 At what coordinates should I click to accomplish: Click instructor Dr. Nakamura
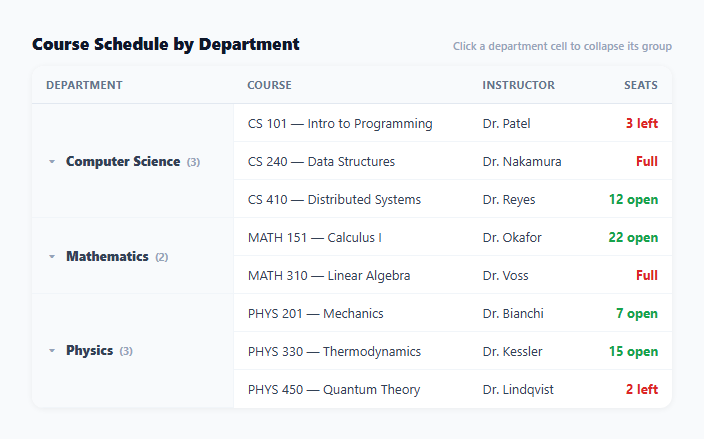(x=522, y=162)
